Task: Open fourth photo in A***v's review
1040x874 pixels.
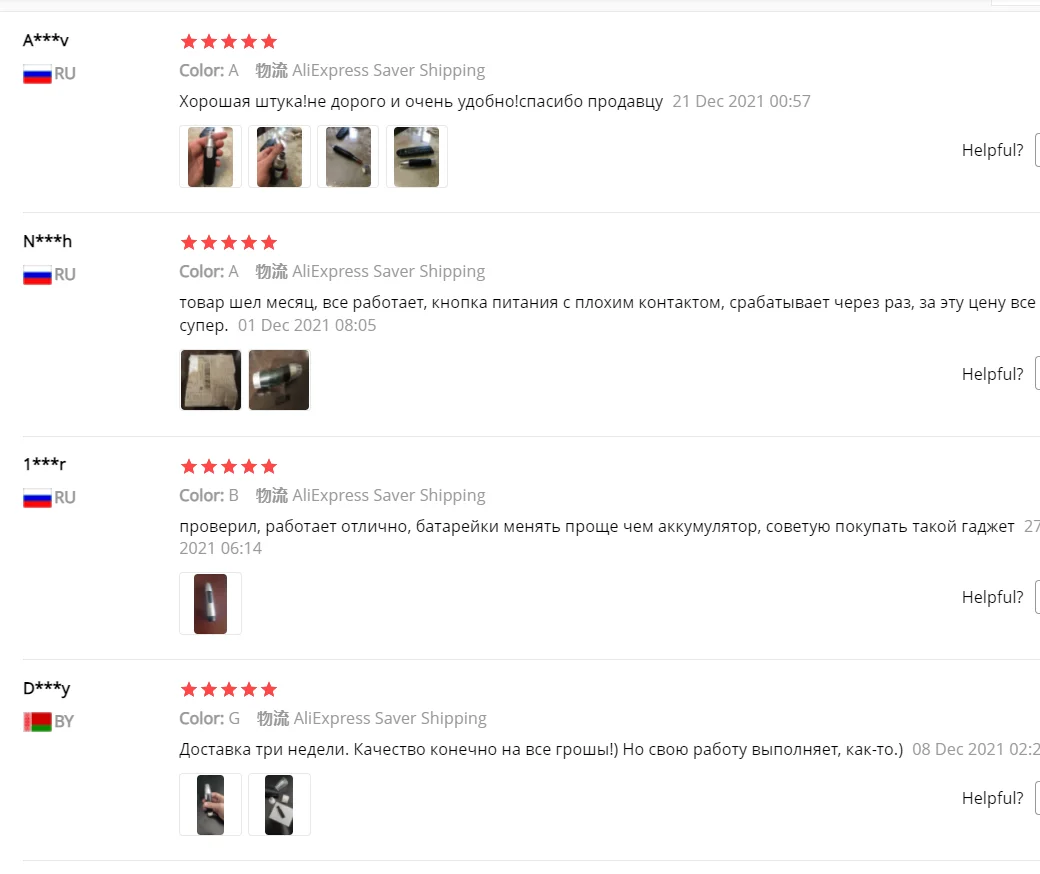Action: (x=417, y=156)
